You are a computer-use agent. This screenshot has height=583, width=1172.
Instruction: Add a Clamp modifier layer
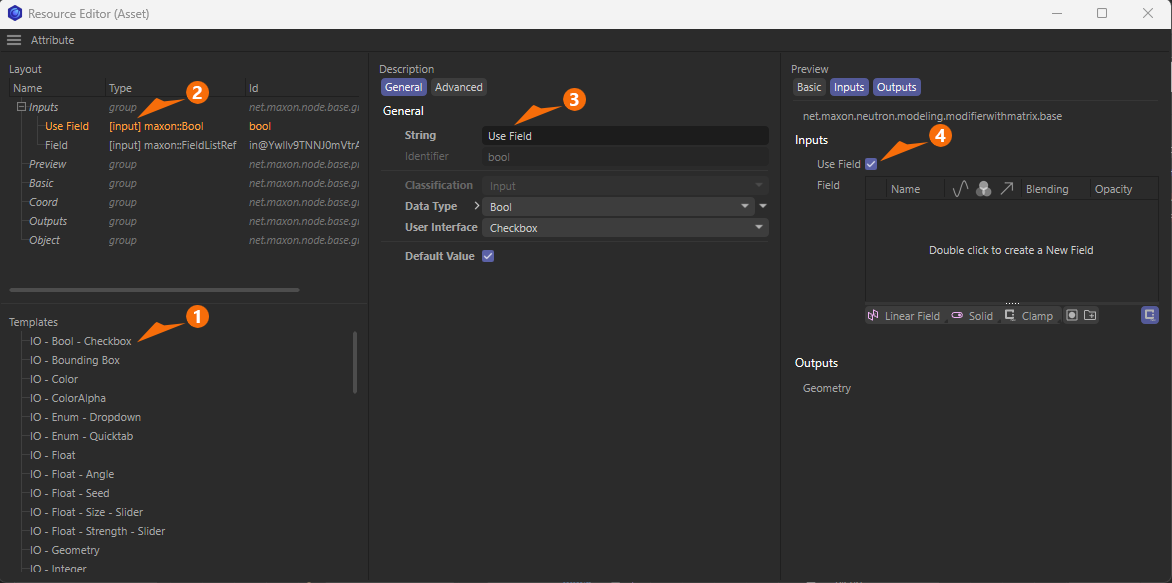(x=1028, y=315)
